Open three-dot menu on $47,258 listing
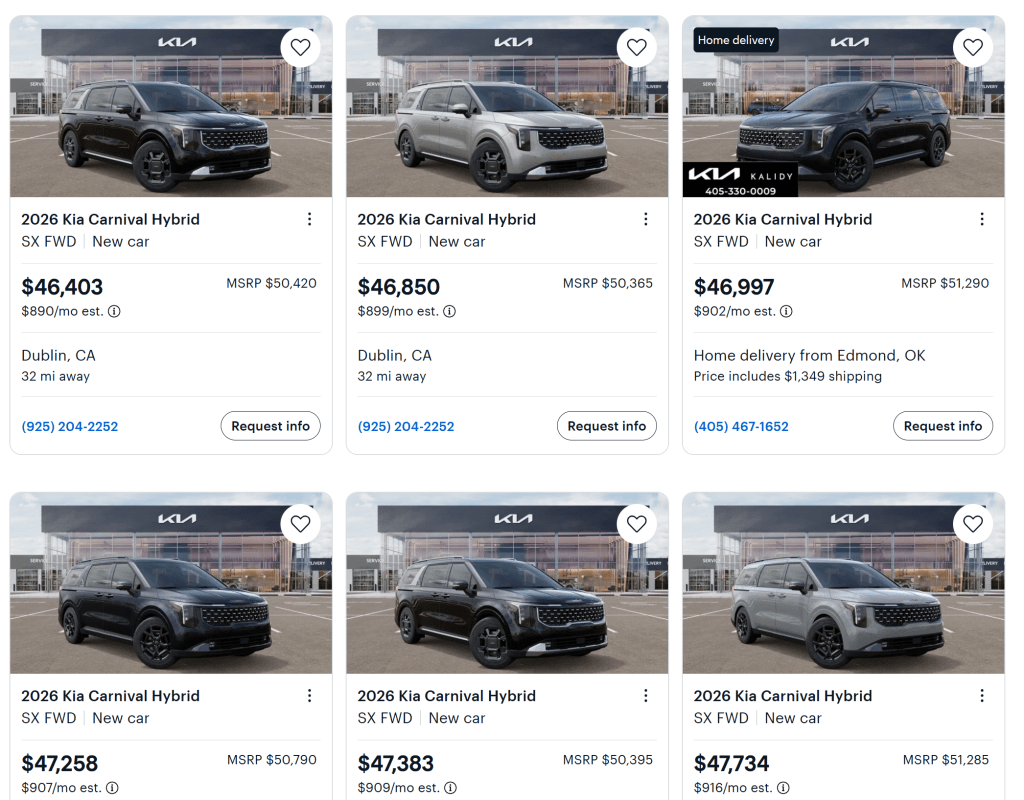This screenshot has width=1024, height=800. 309,696
